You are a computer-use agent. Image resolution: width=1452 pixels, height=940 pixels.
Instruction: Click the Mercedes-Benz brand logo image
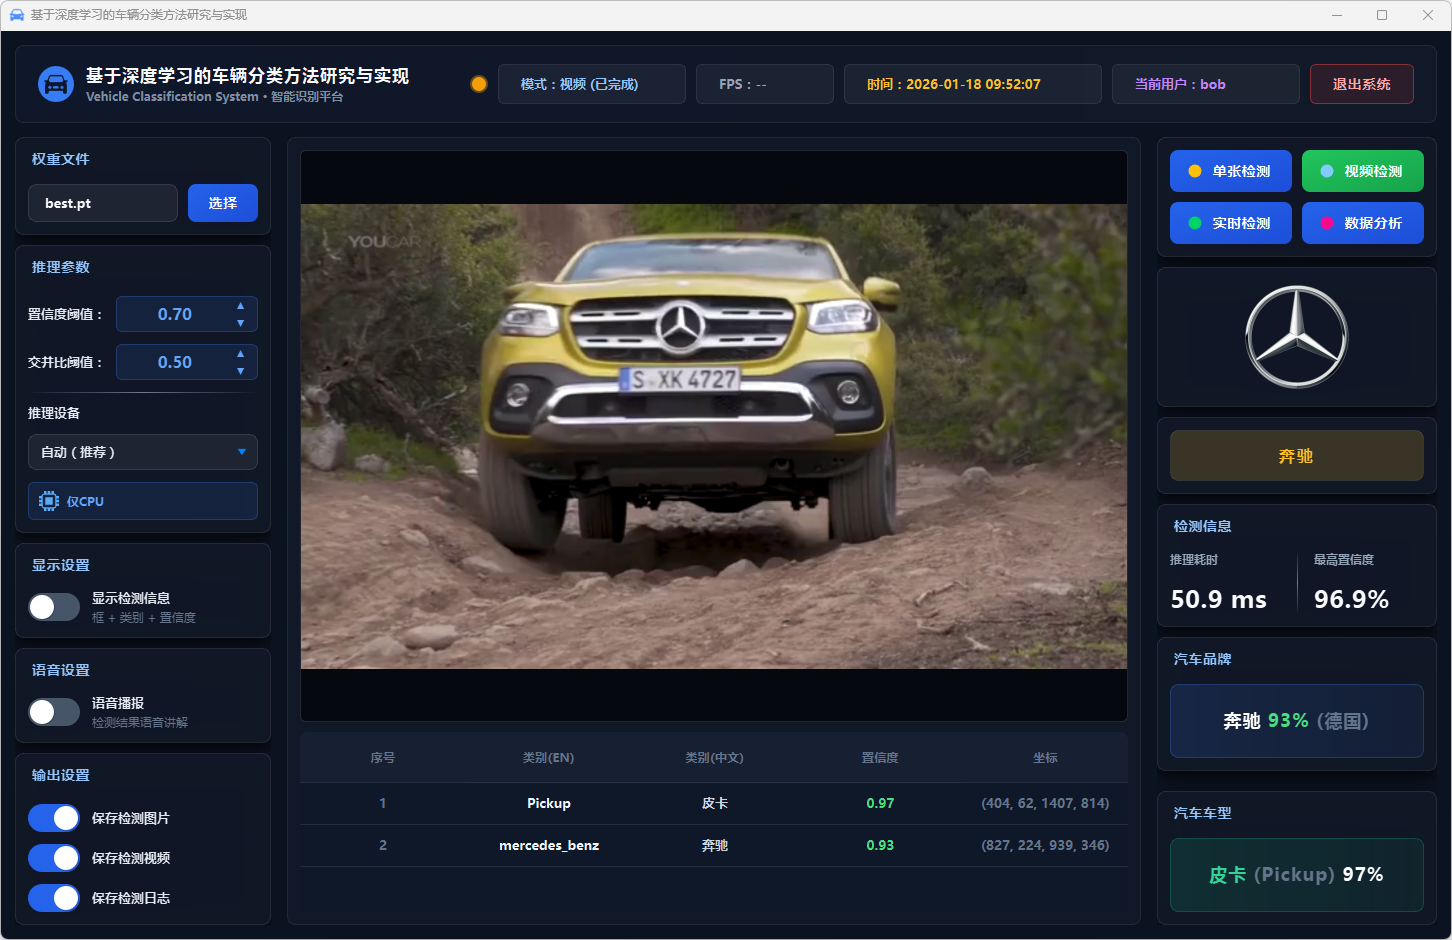click(1296, 337)
